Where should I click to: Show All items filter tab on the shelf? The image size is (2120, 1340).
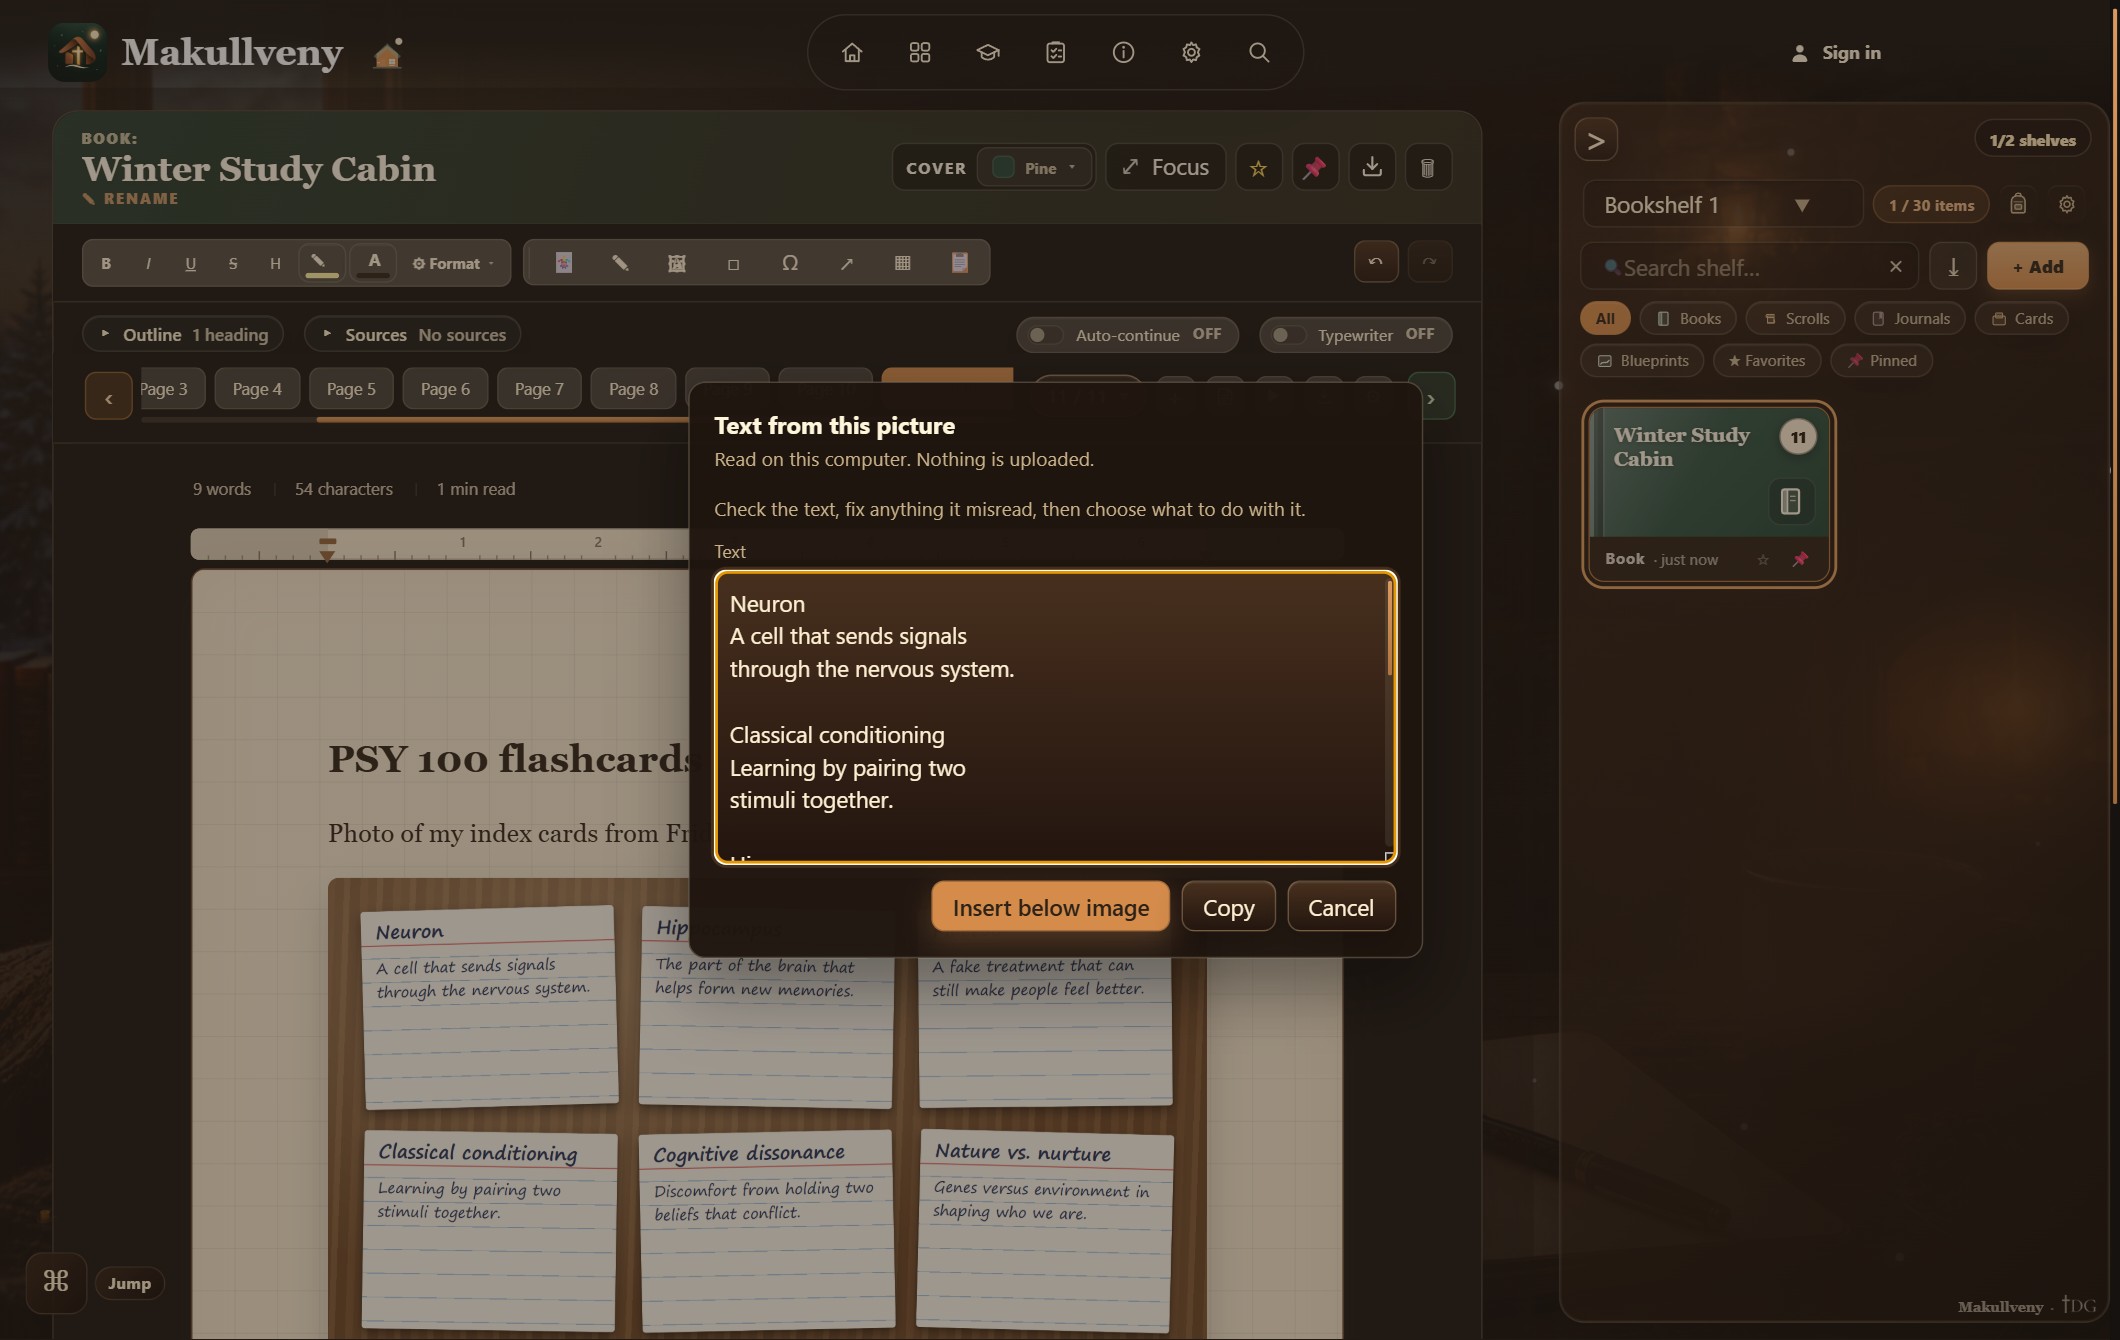[x=1605, y=319]
